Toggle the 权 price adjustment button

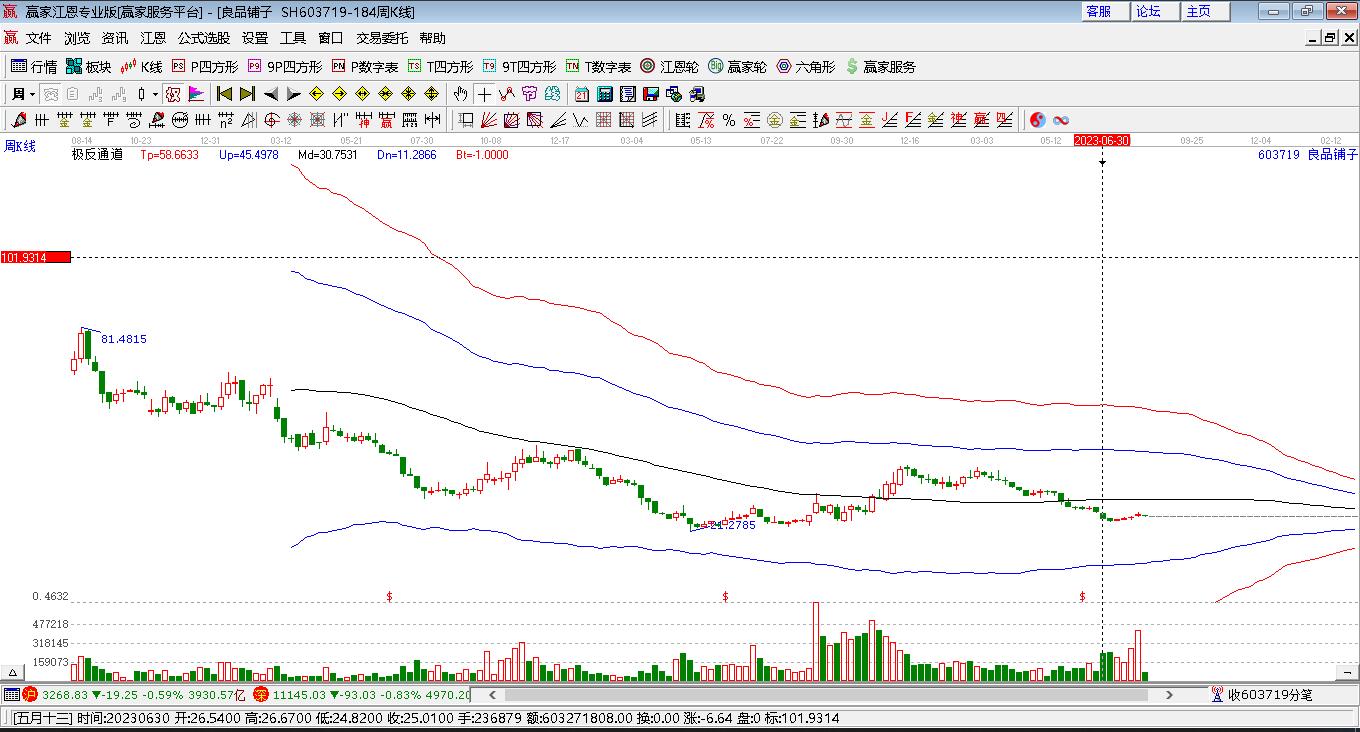172,94
